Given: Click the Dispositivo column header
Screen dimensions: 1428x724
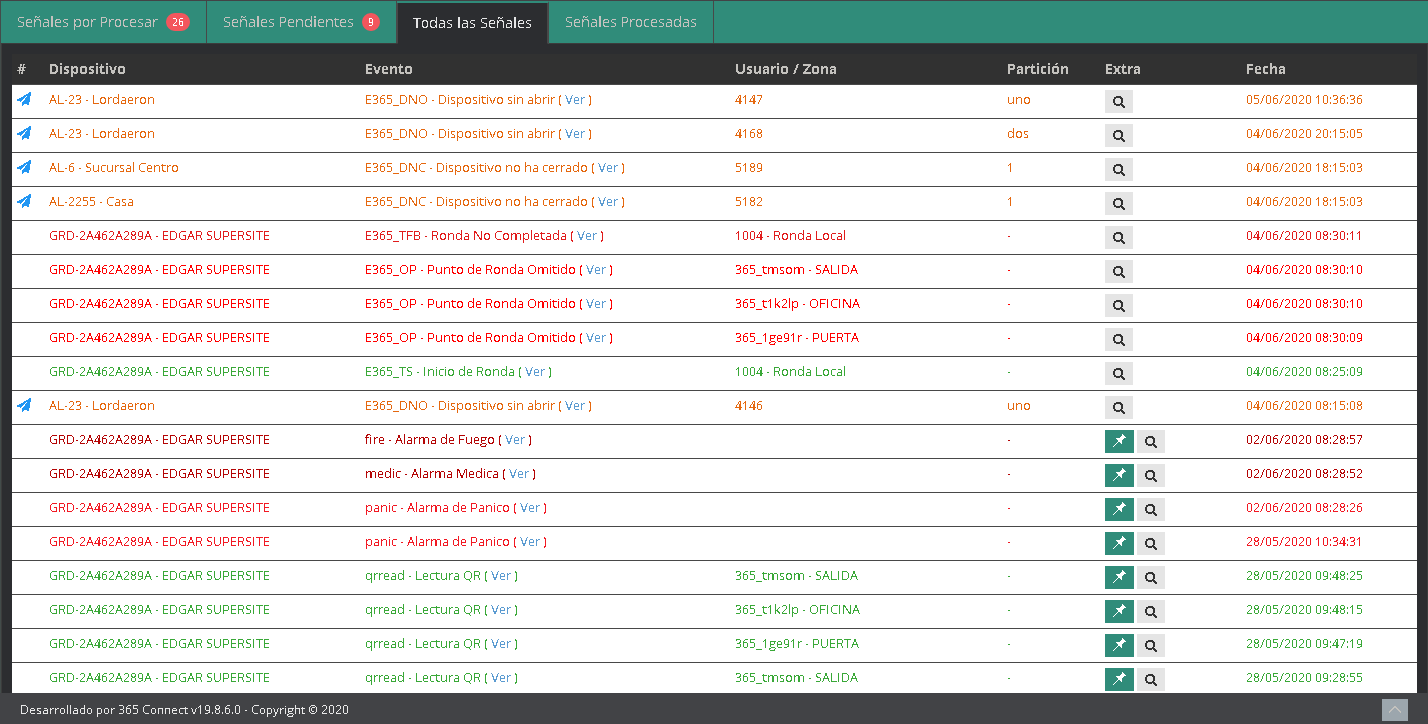Looking at the screenshot, I should (87, 69).
